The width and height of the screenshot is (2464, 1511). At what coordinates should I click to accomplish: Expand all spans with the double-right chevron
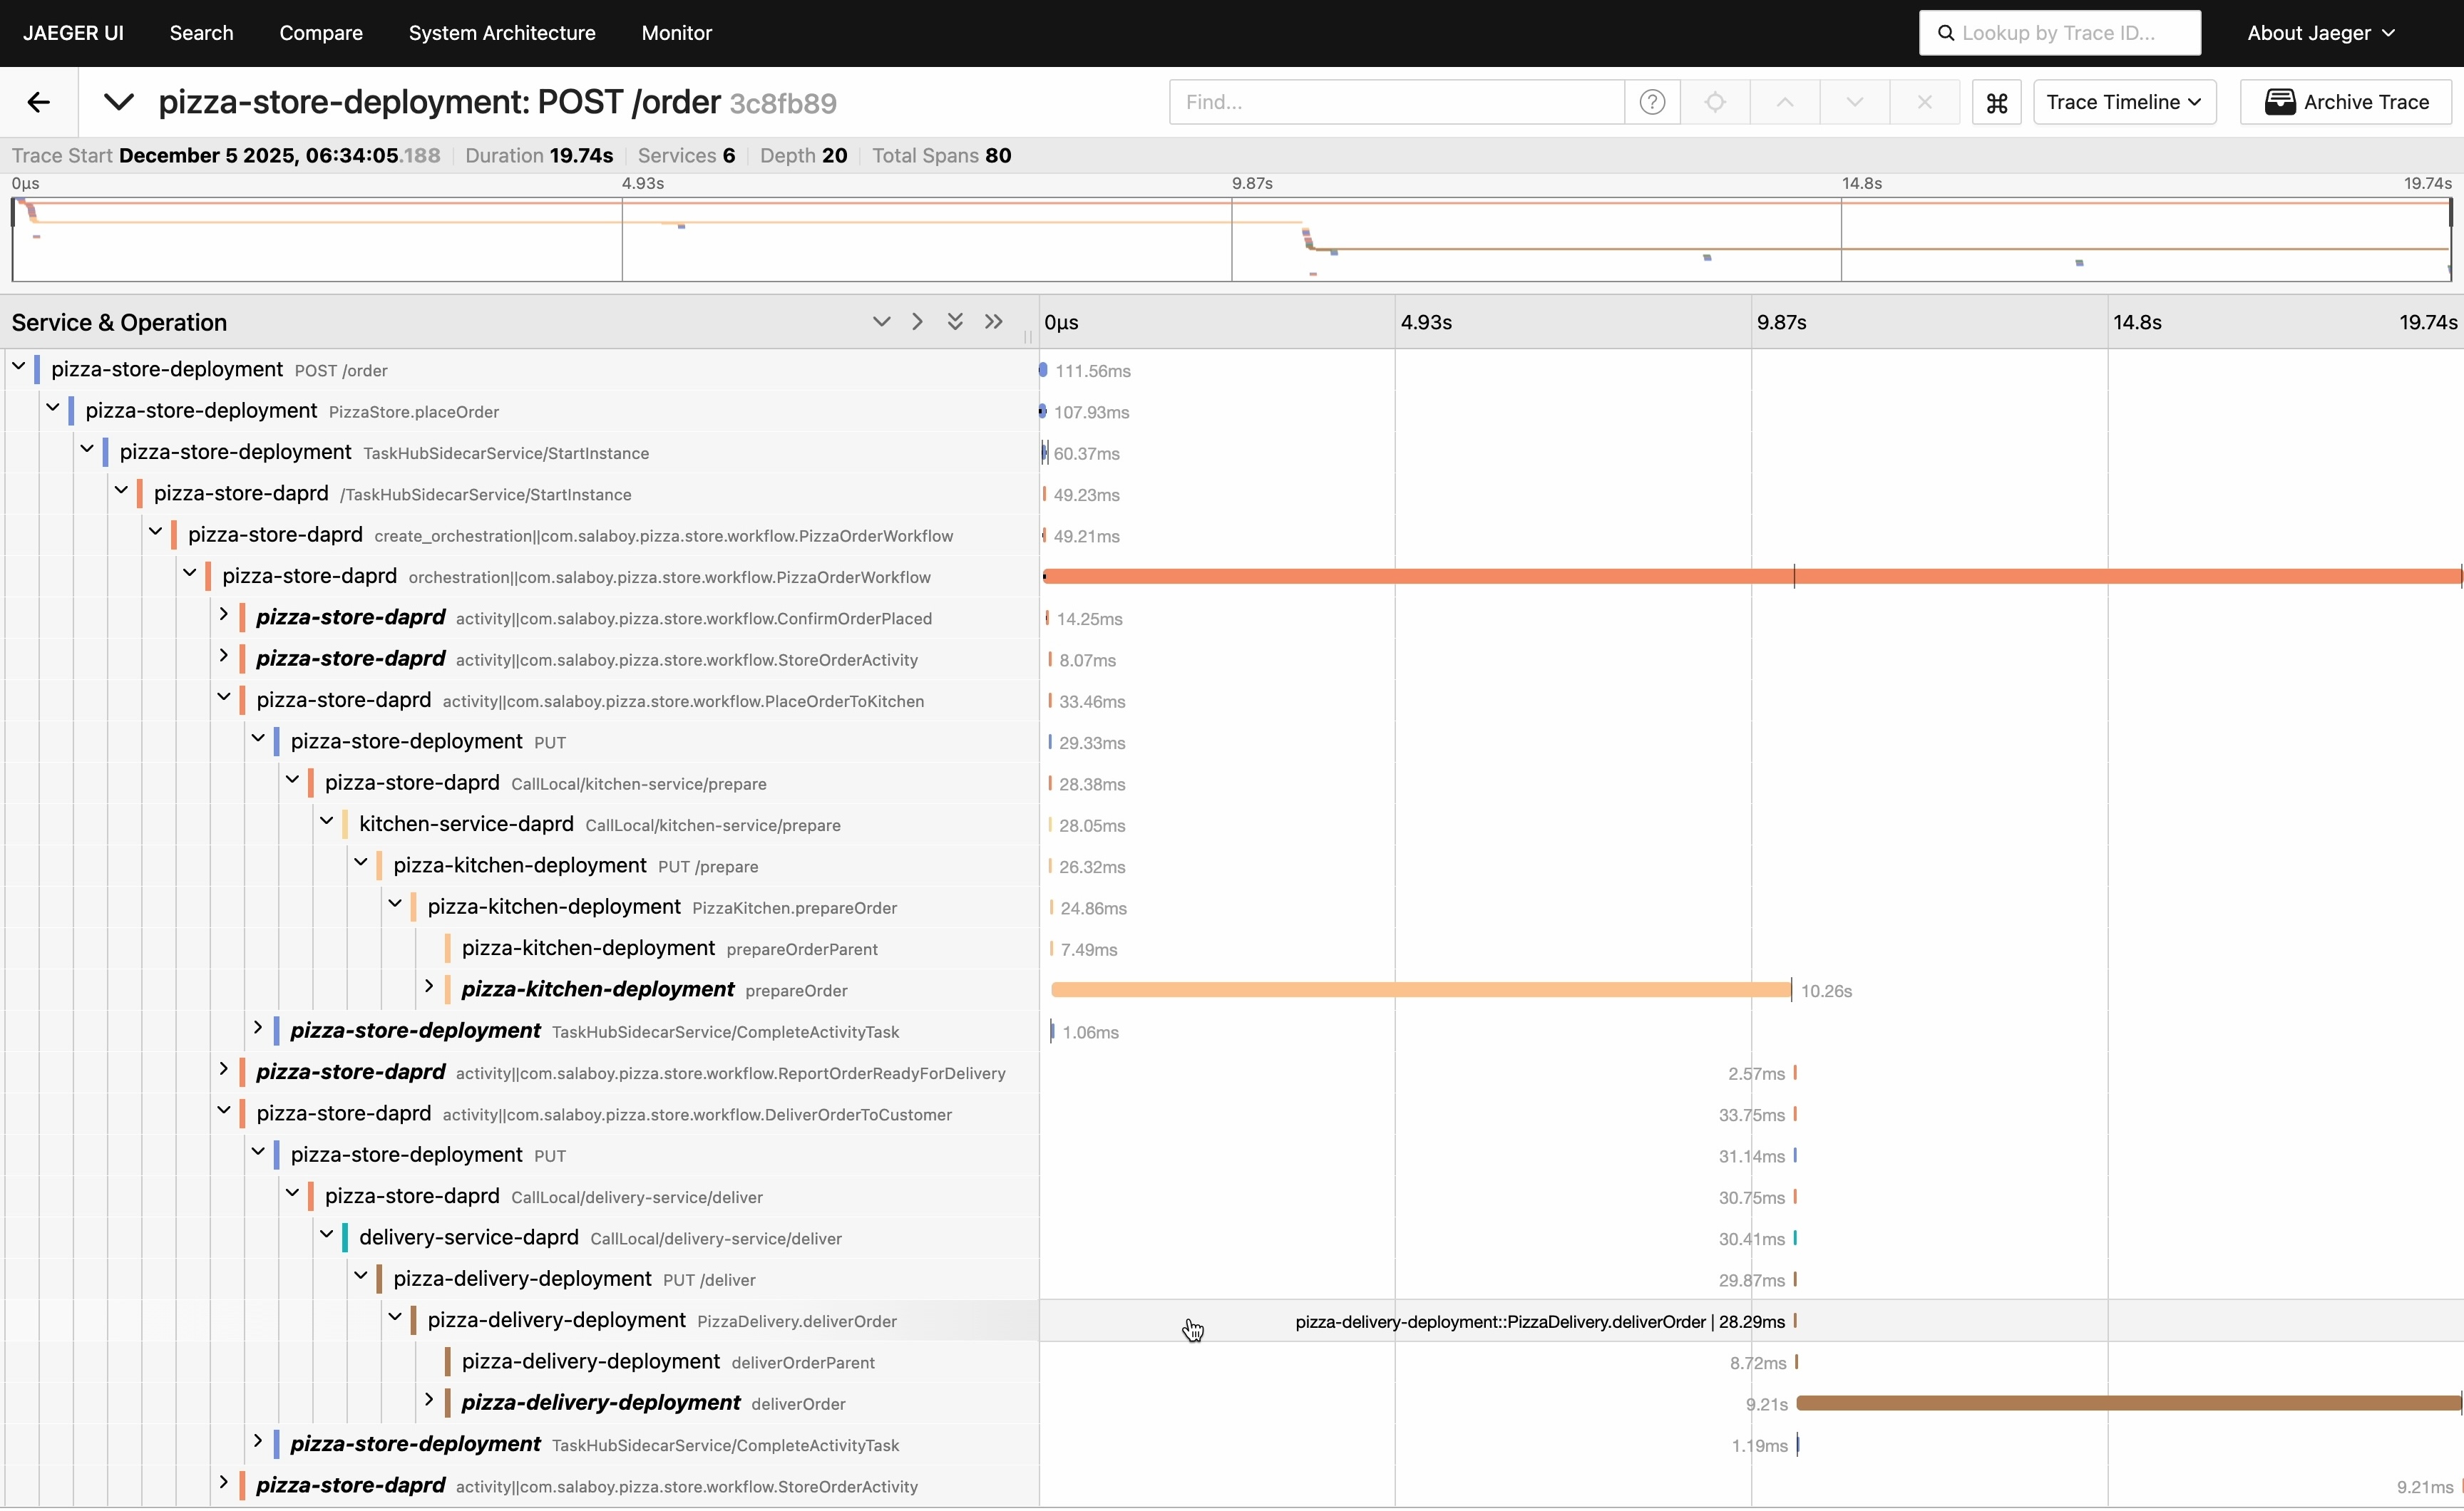click(x=993, y=321)
